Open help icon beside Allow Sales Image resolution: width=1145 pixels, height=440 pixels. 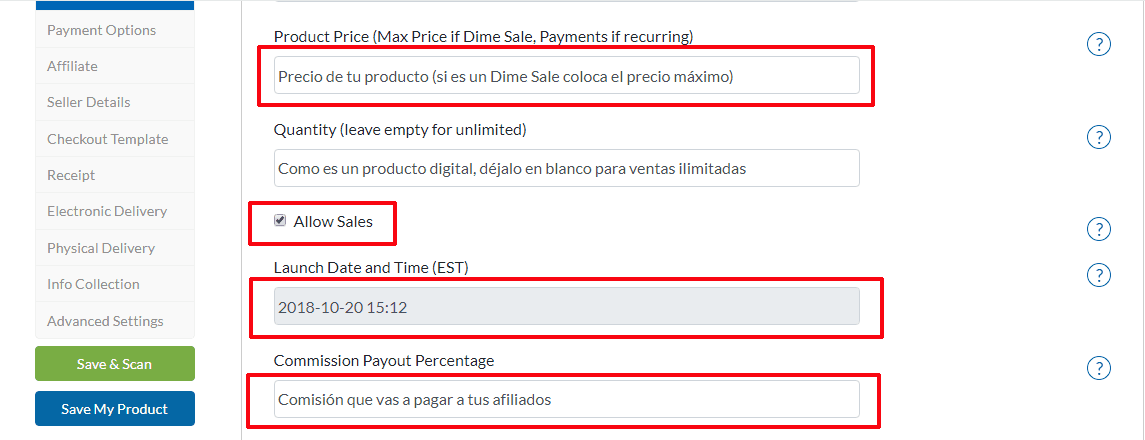[1098, 229]
